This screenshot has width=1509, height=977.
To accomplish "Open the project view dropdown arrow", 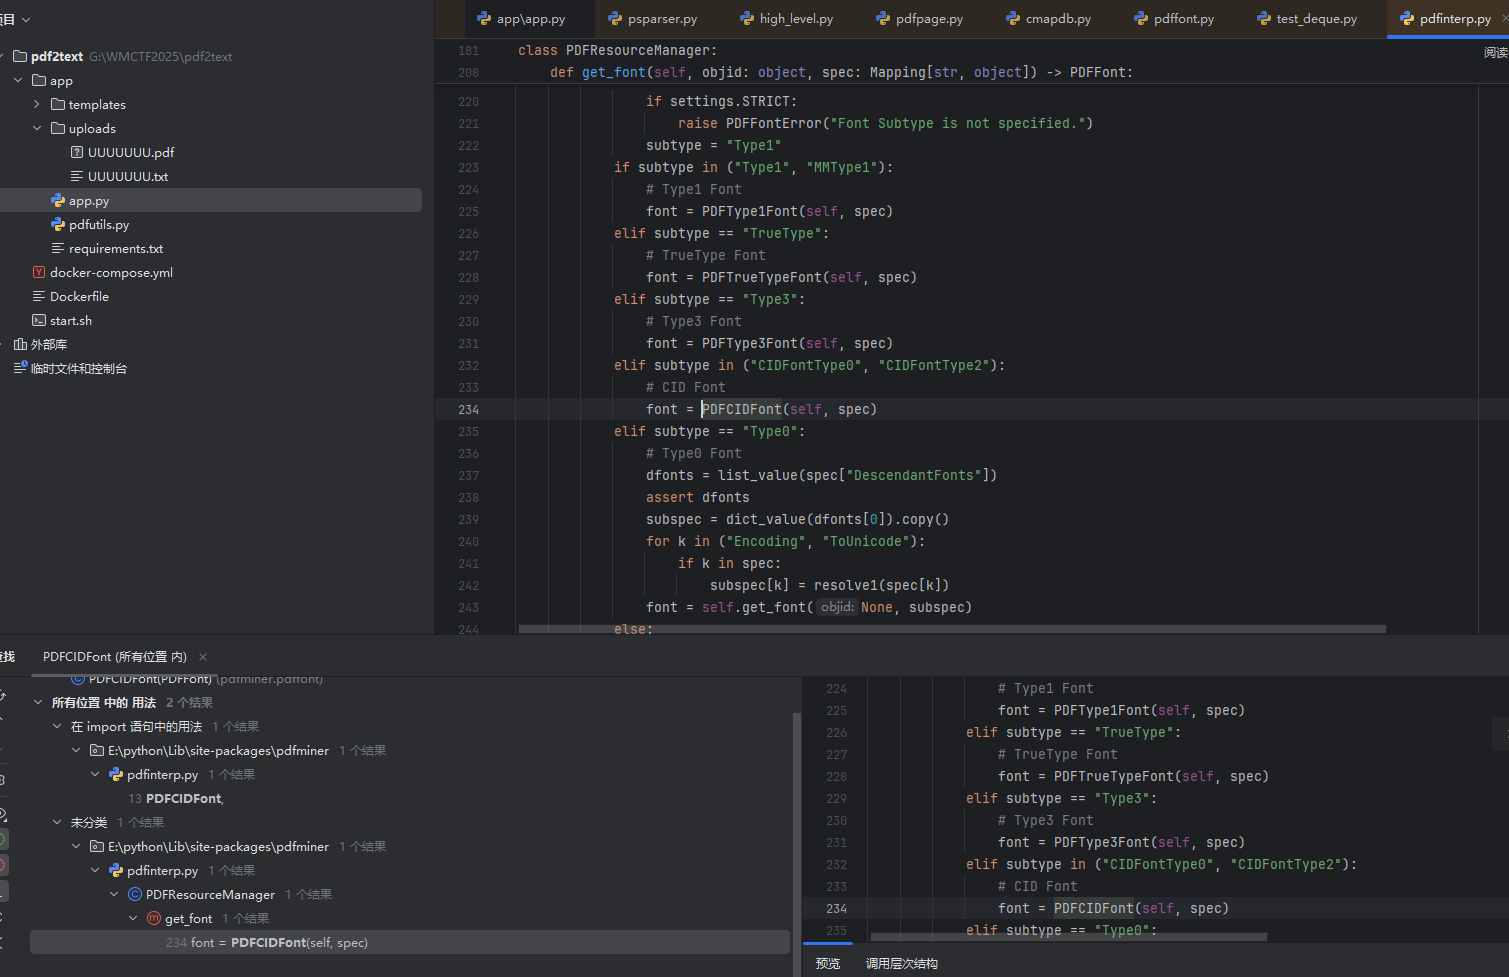I will pyautogui.click(x=26, y=19).
